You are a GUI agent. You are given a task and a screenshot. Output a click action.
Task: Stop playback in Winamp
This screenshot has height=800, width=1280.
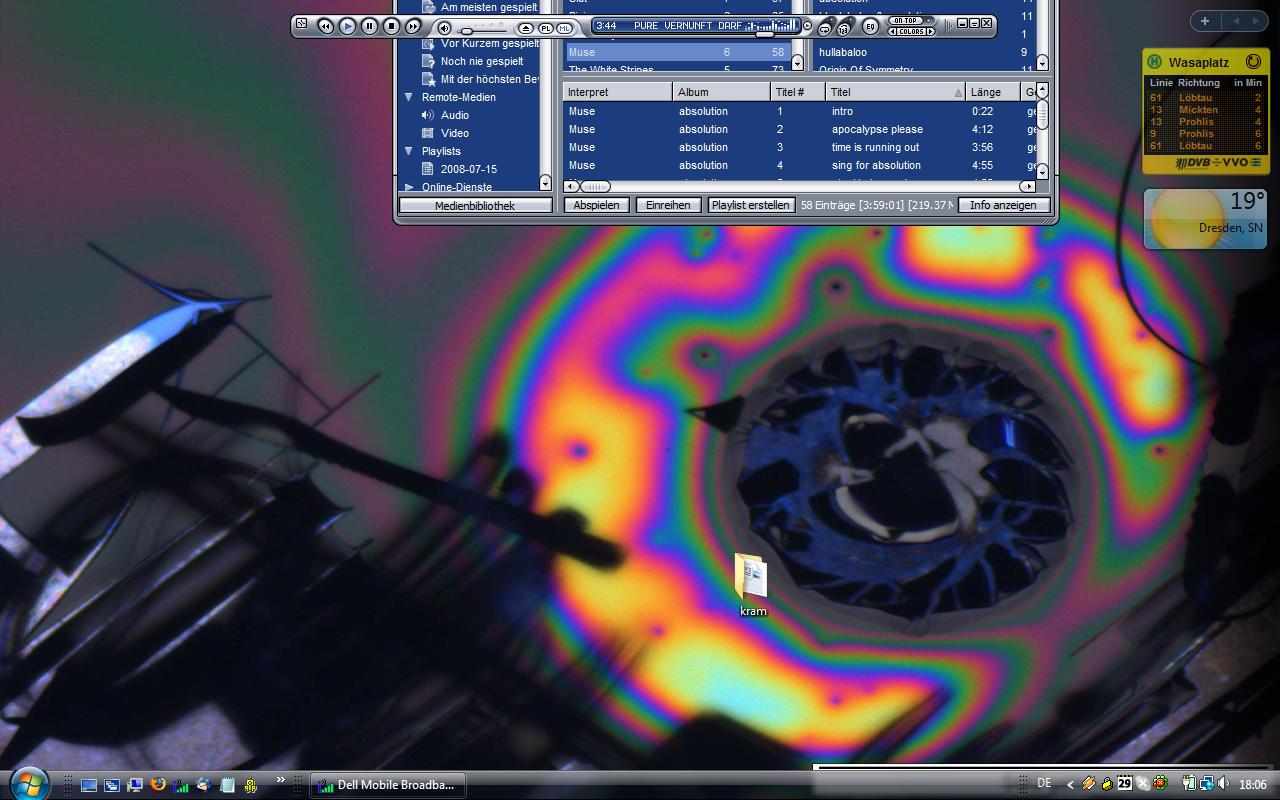click(x=391, y=26)
